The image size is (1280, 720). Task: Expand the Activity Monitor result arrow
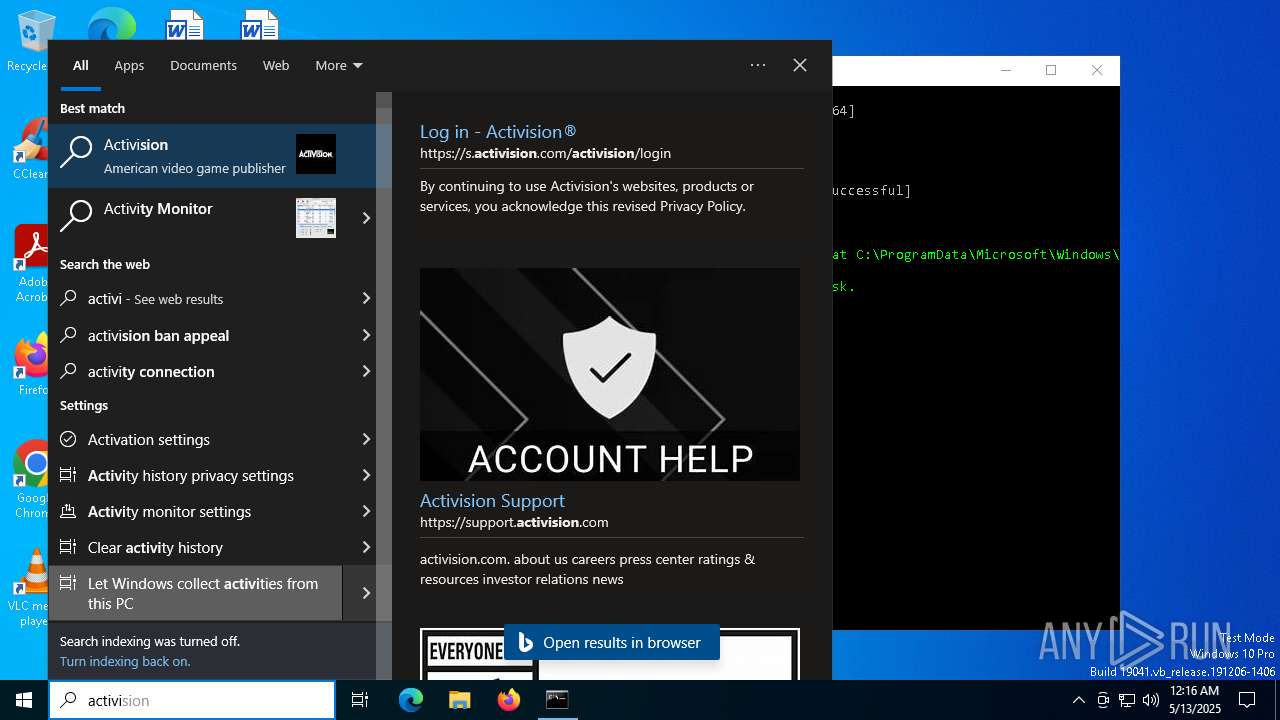(366, 218)
